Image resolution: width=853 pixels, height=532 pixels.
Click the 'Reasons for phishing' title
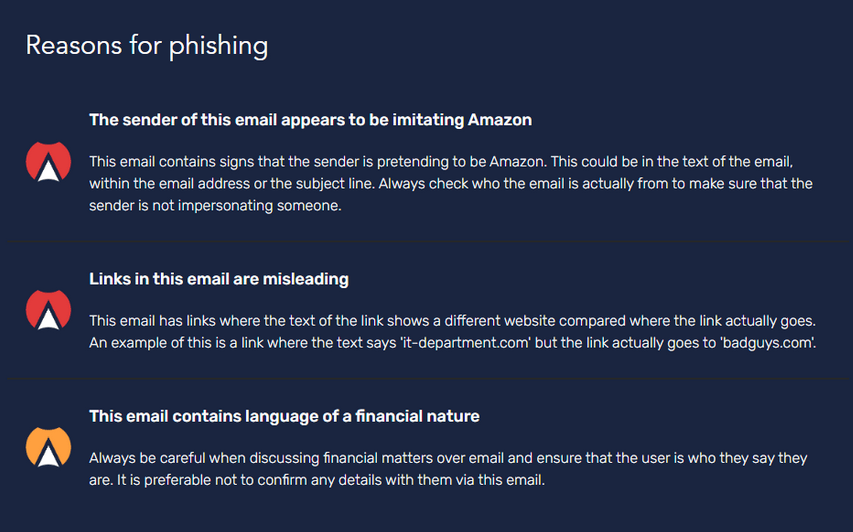pyautogui.click(x=146, y=45)
